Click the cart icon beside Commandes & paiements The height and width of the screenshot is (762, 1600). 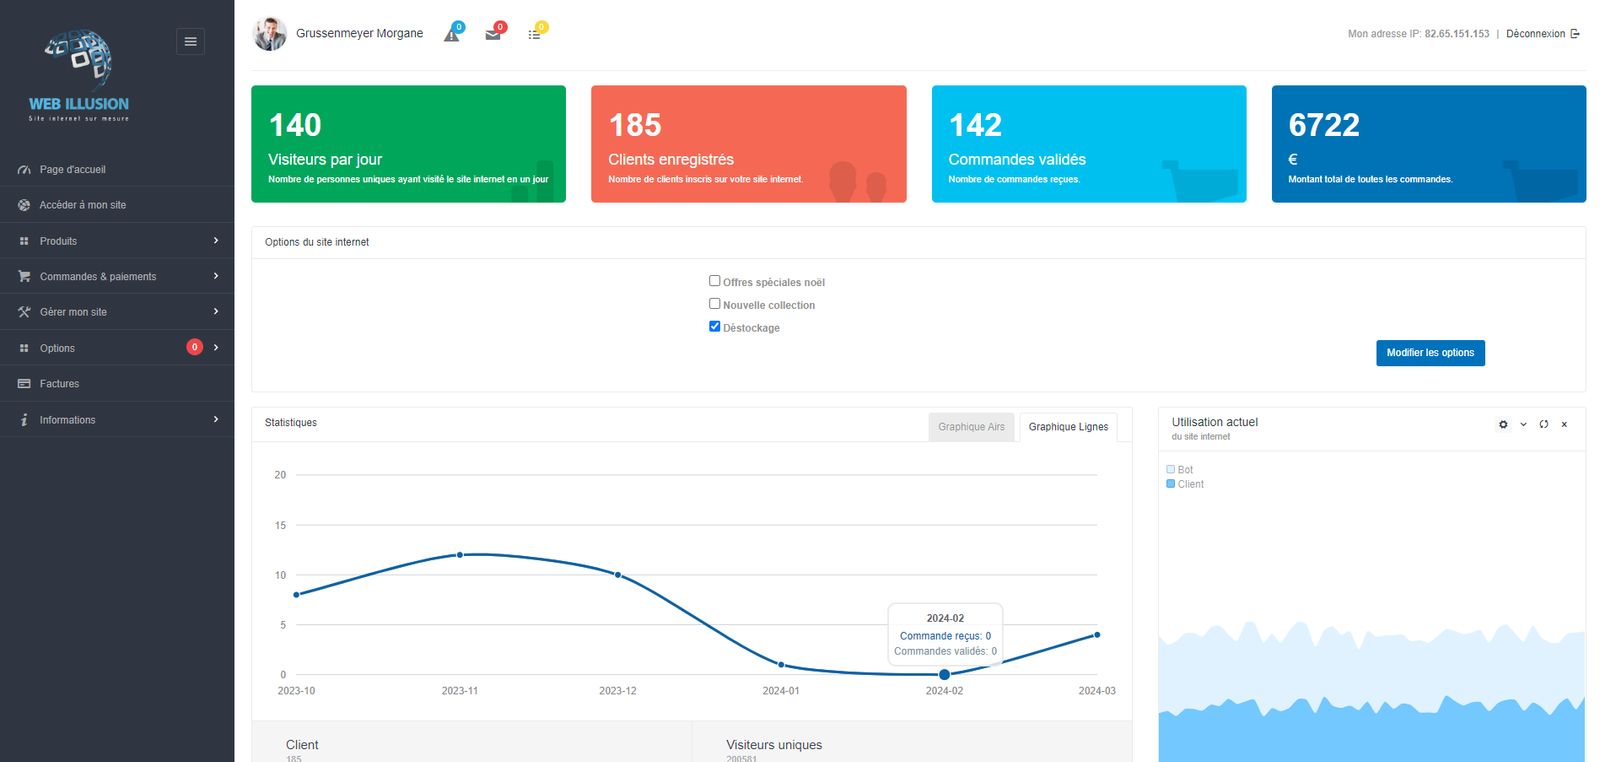coord(24,276)
